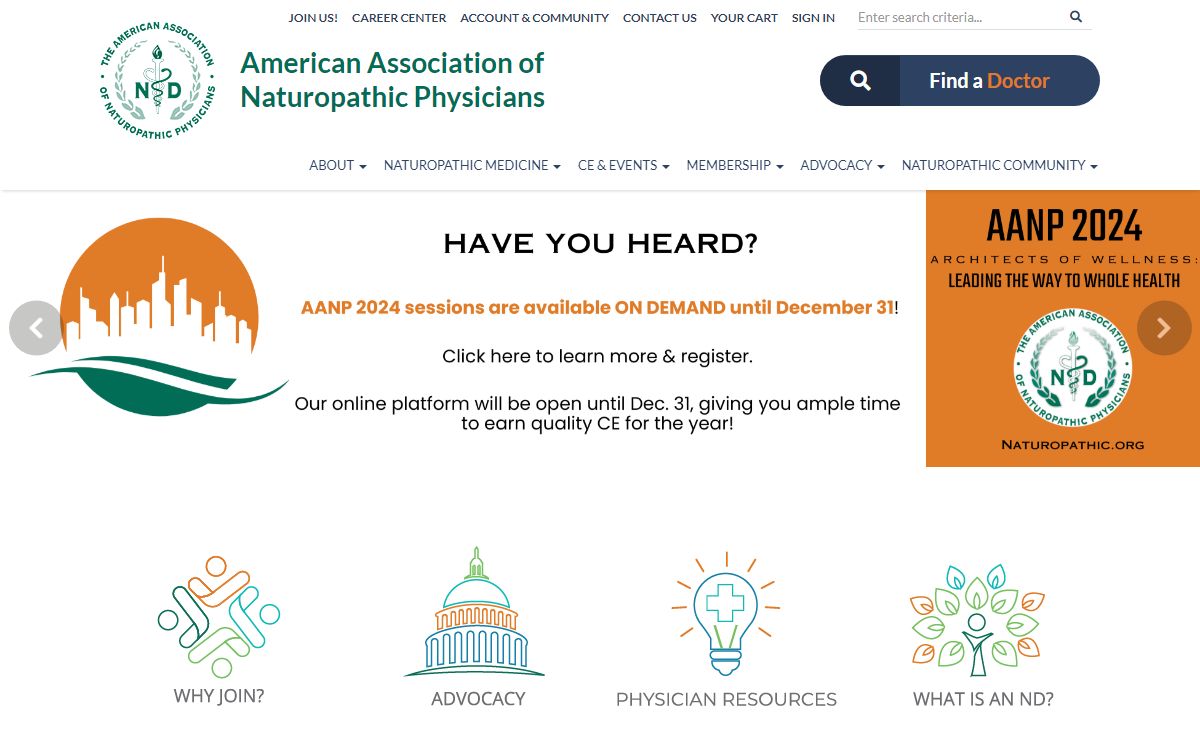The image size is (1200, 740).
Task: Click American Association of Naturopathic Physicians title
Action: tap(392, 79)
